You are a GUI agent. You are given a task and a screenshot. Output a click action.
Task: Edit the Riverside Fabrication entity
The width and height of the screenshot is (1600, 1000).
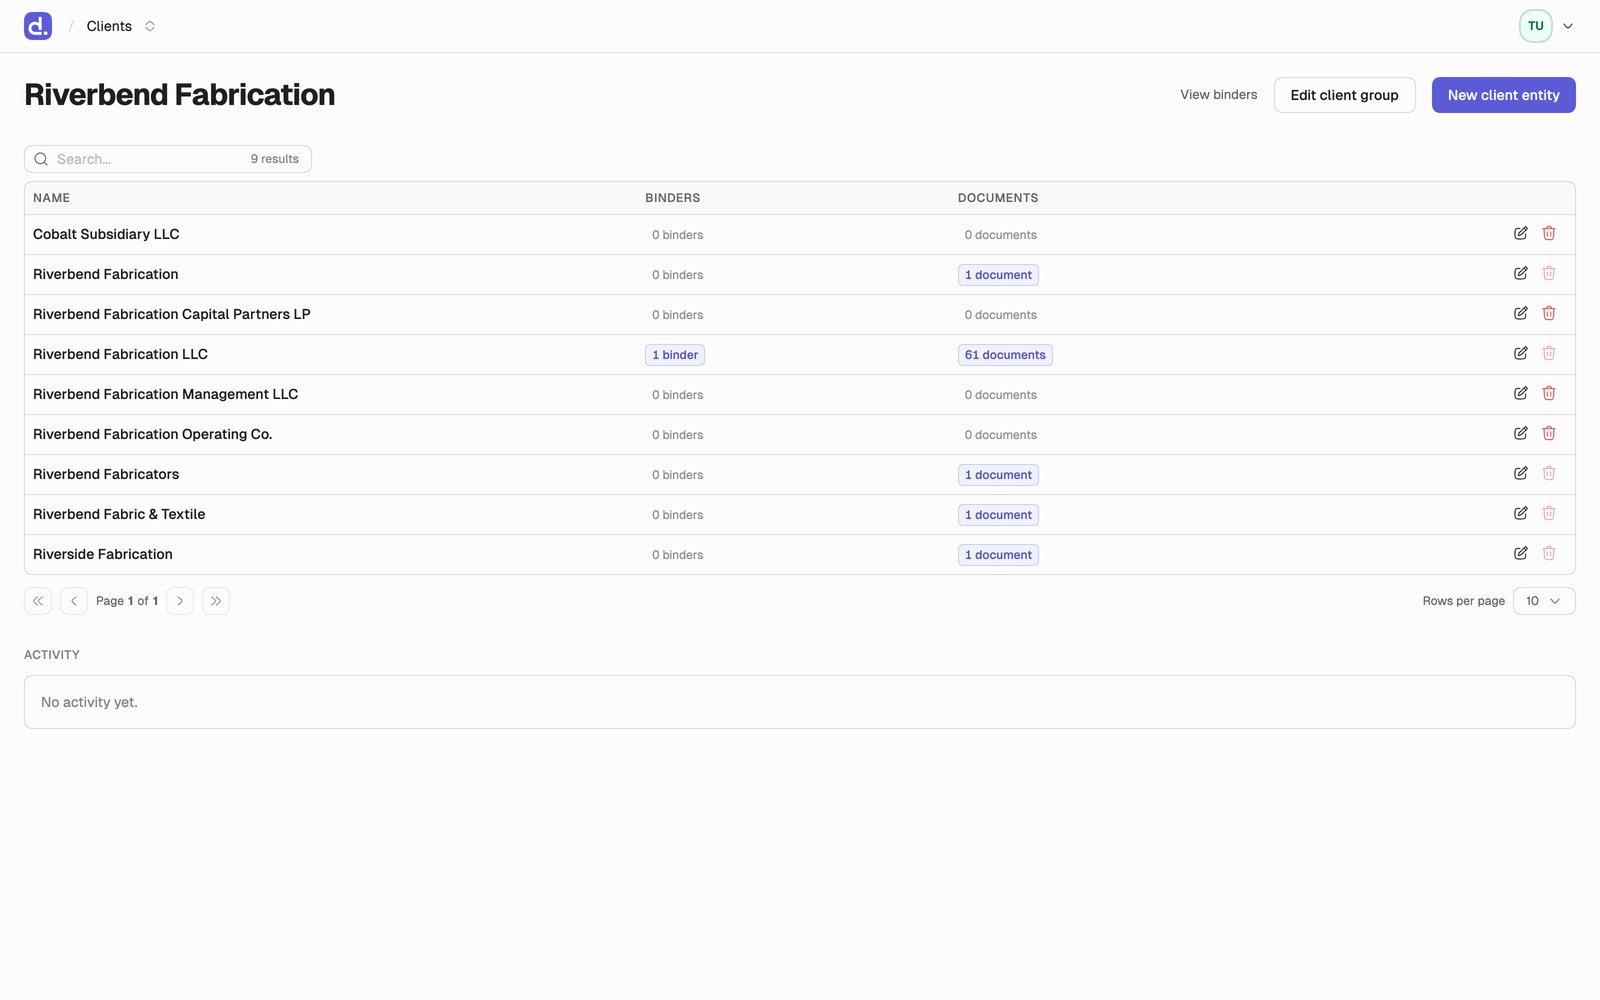click(1520, 553)
